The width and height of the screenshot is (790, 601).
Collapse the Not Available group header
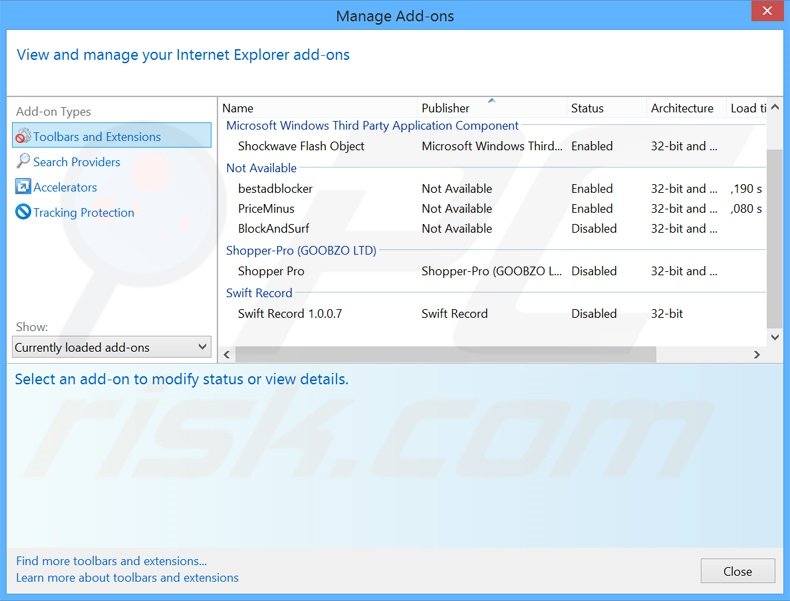coord(261,168)
